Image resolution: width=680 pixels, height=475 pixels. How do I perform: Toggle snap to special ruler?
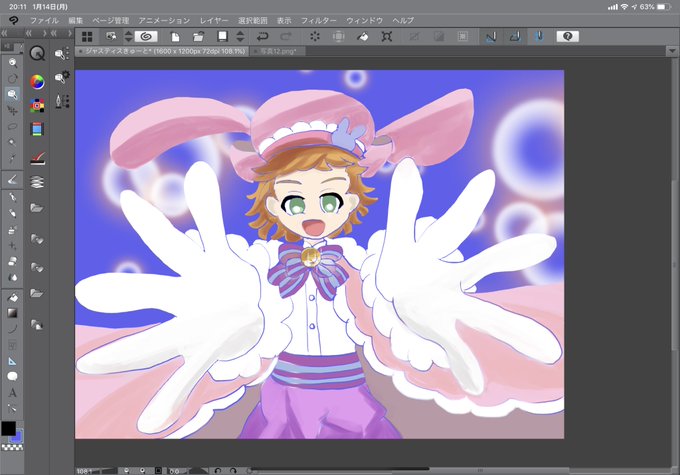[x=515, y=36]
